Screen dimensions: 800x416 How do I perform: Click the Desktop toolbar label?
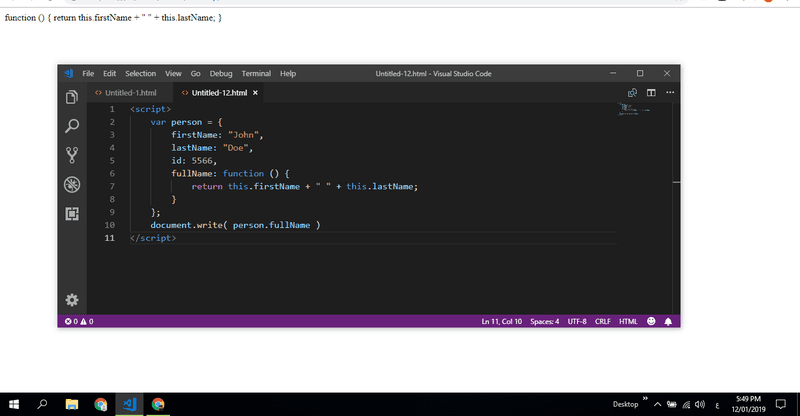pos(626,404)
